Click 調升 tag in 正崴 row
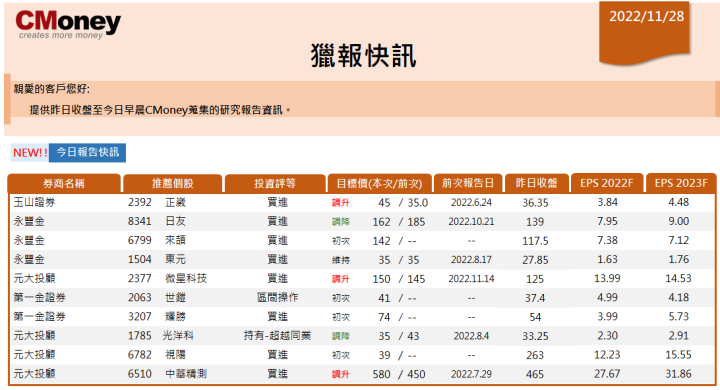This screenshot has height=390, width=720. coord(341,203)
